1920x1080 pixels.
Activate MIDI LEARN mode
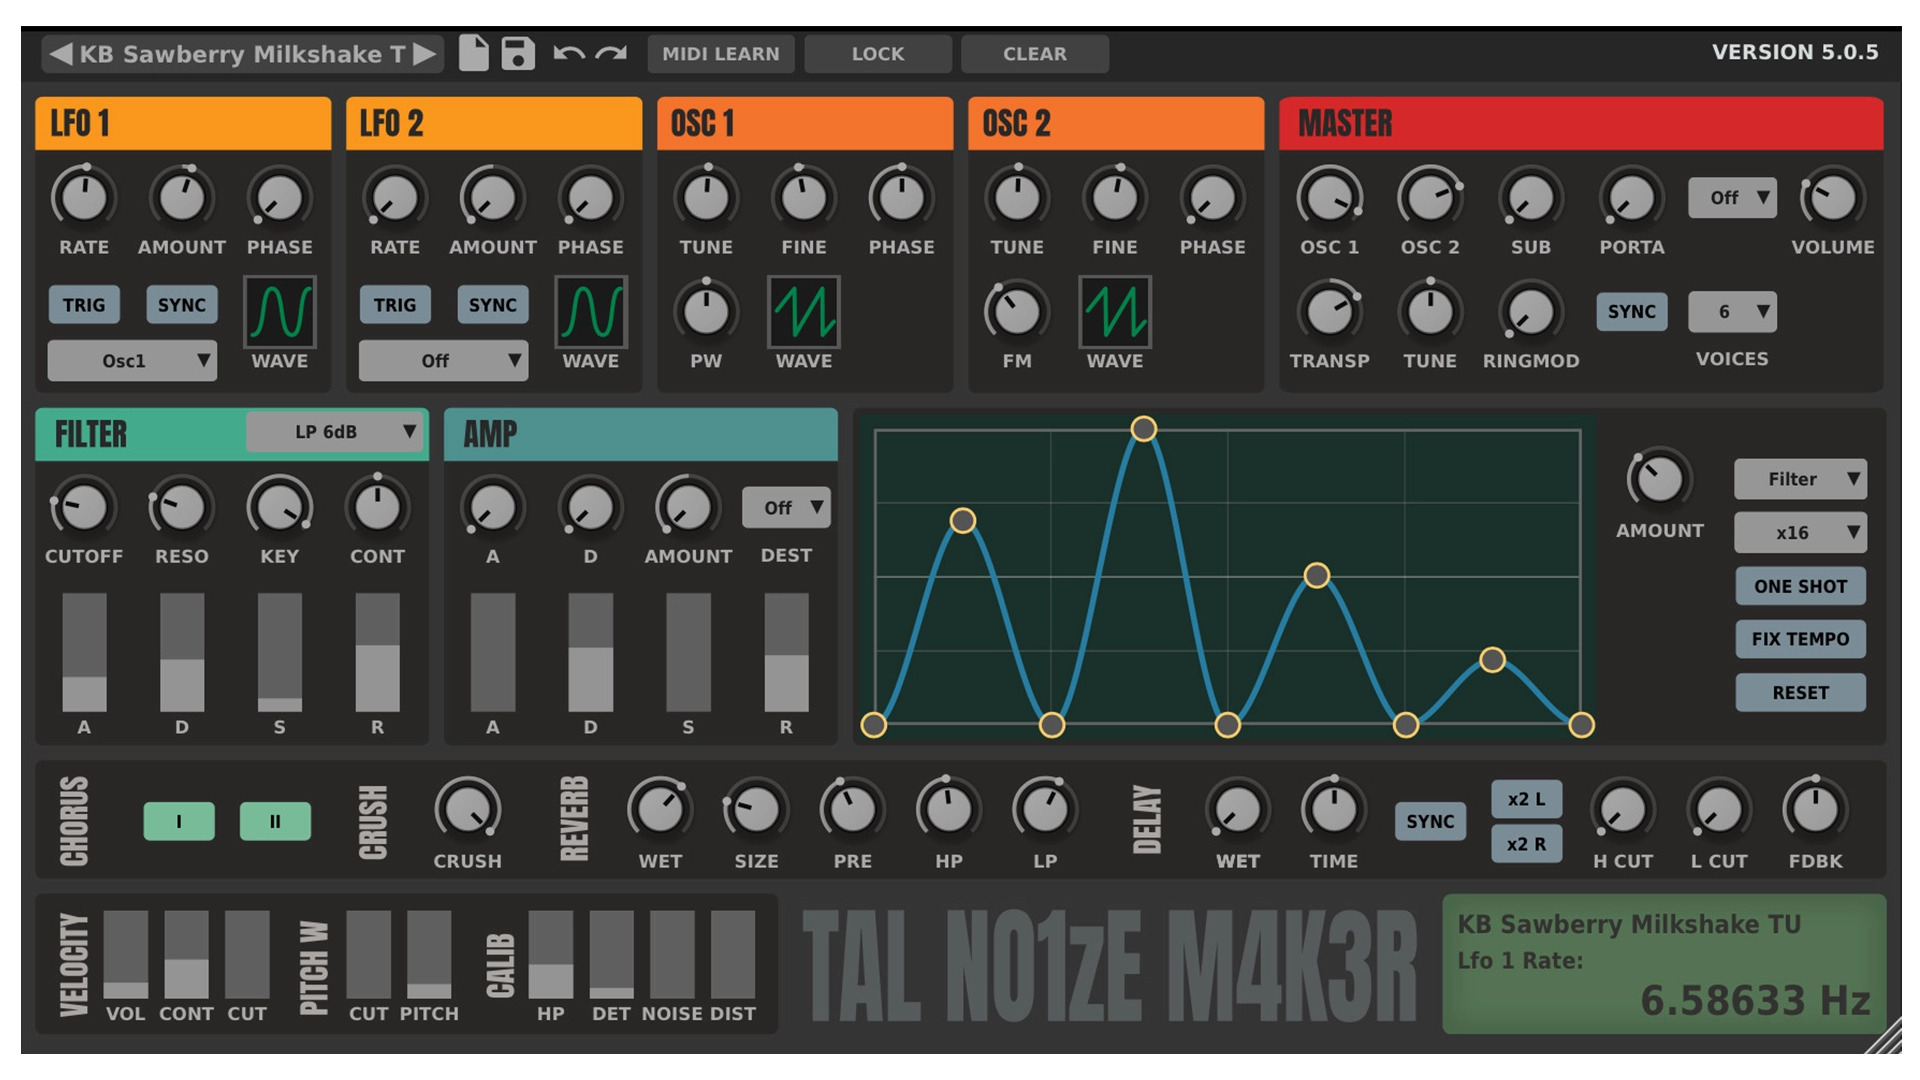[x=720, y=54]
